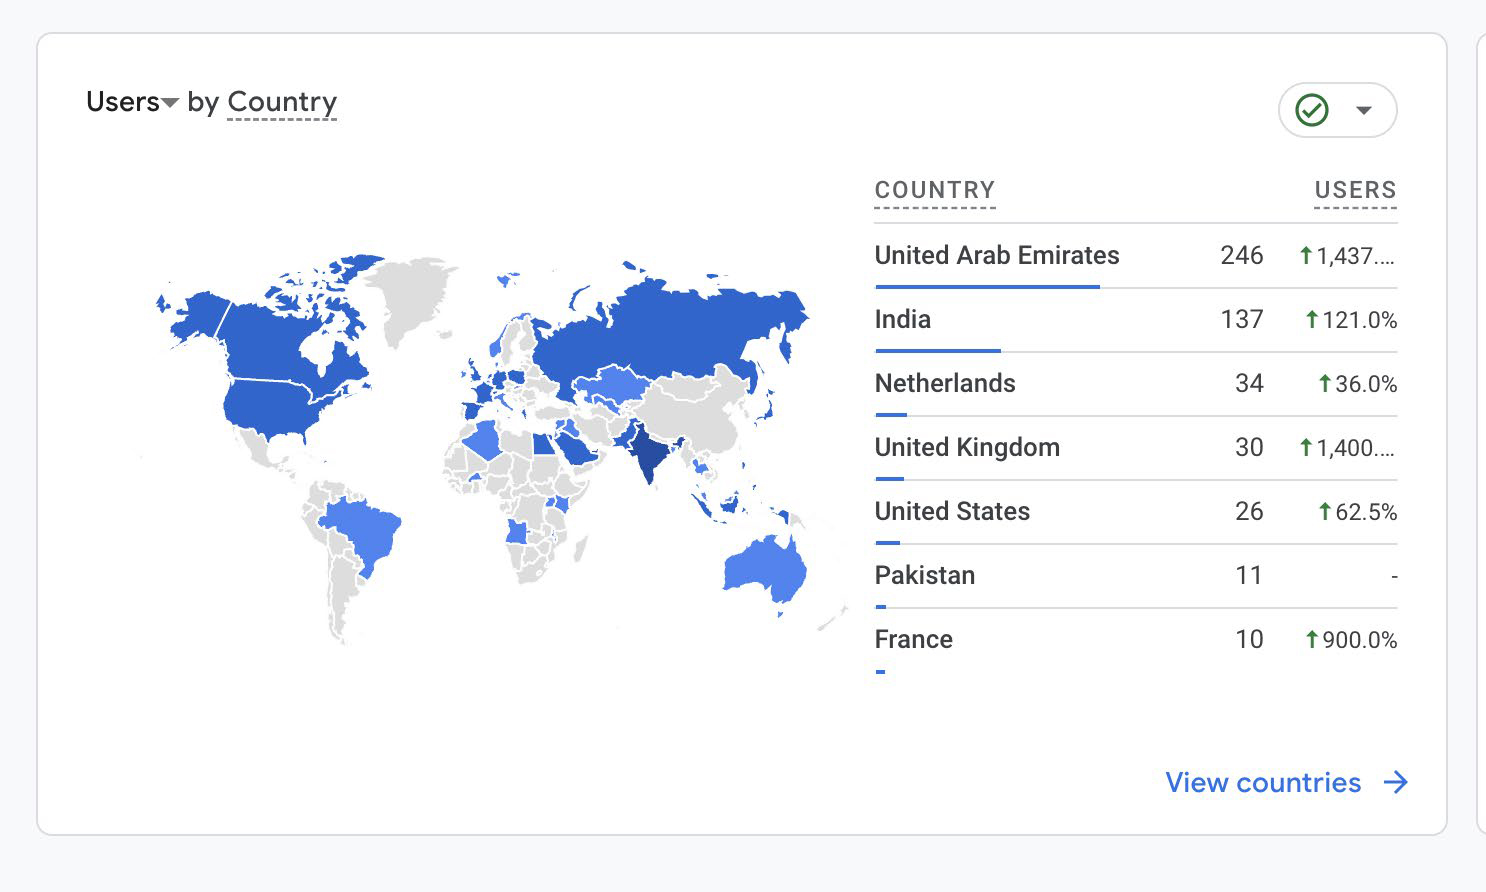This screenshot has height=892, width=1486.
Task: Click the blue progress bar under United Arab Emirates
Action: coord(985,288)
